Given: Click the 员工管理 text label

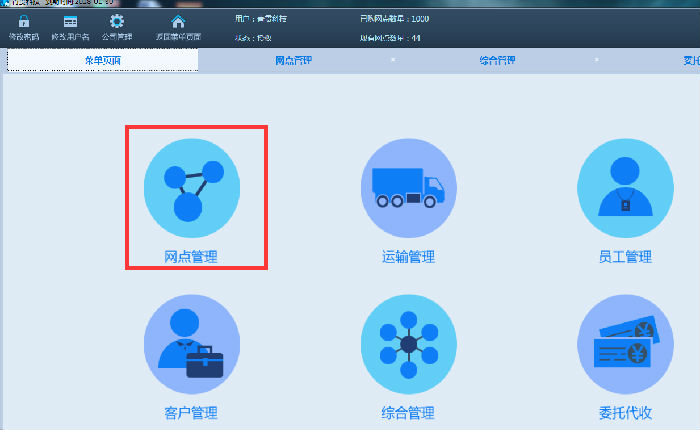Looking at the screenshot, I should tap(624, 257).
